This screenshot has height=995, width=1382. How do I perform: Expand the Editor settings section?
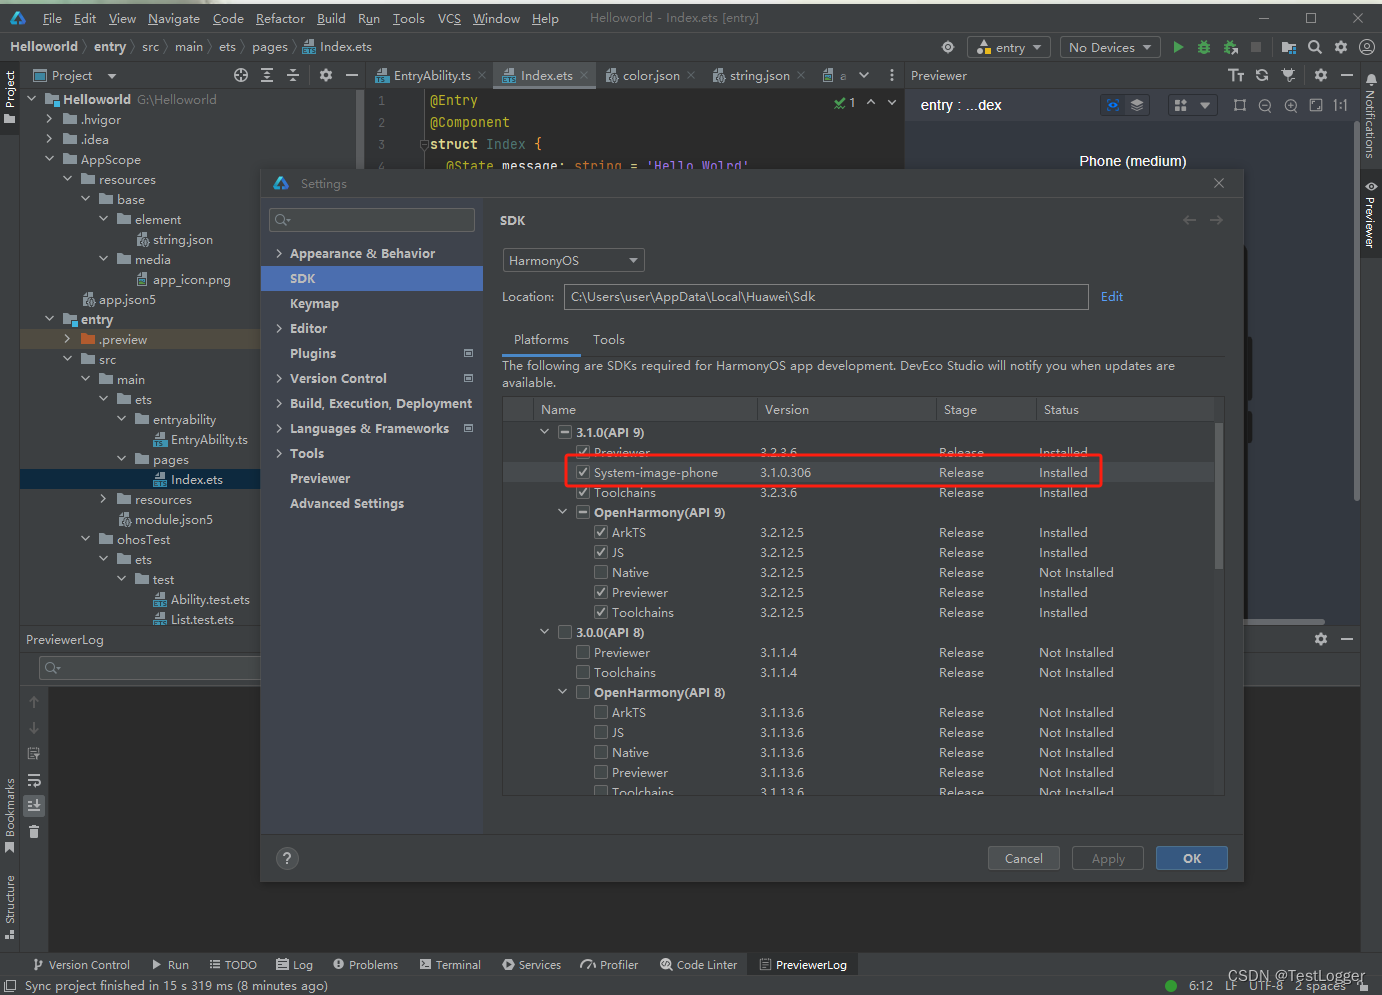(279, 329)
